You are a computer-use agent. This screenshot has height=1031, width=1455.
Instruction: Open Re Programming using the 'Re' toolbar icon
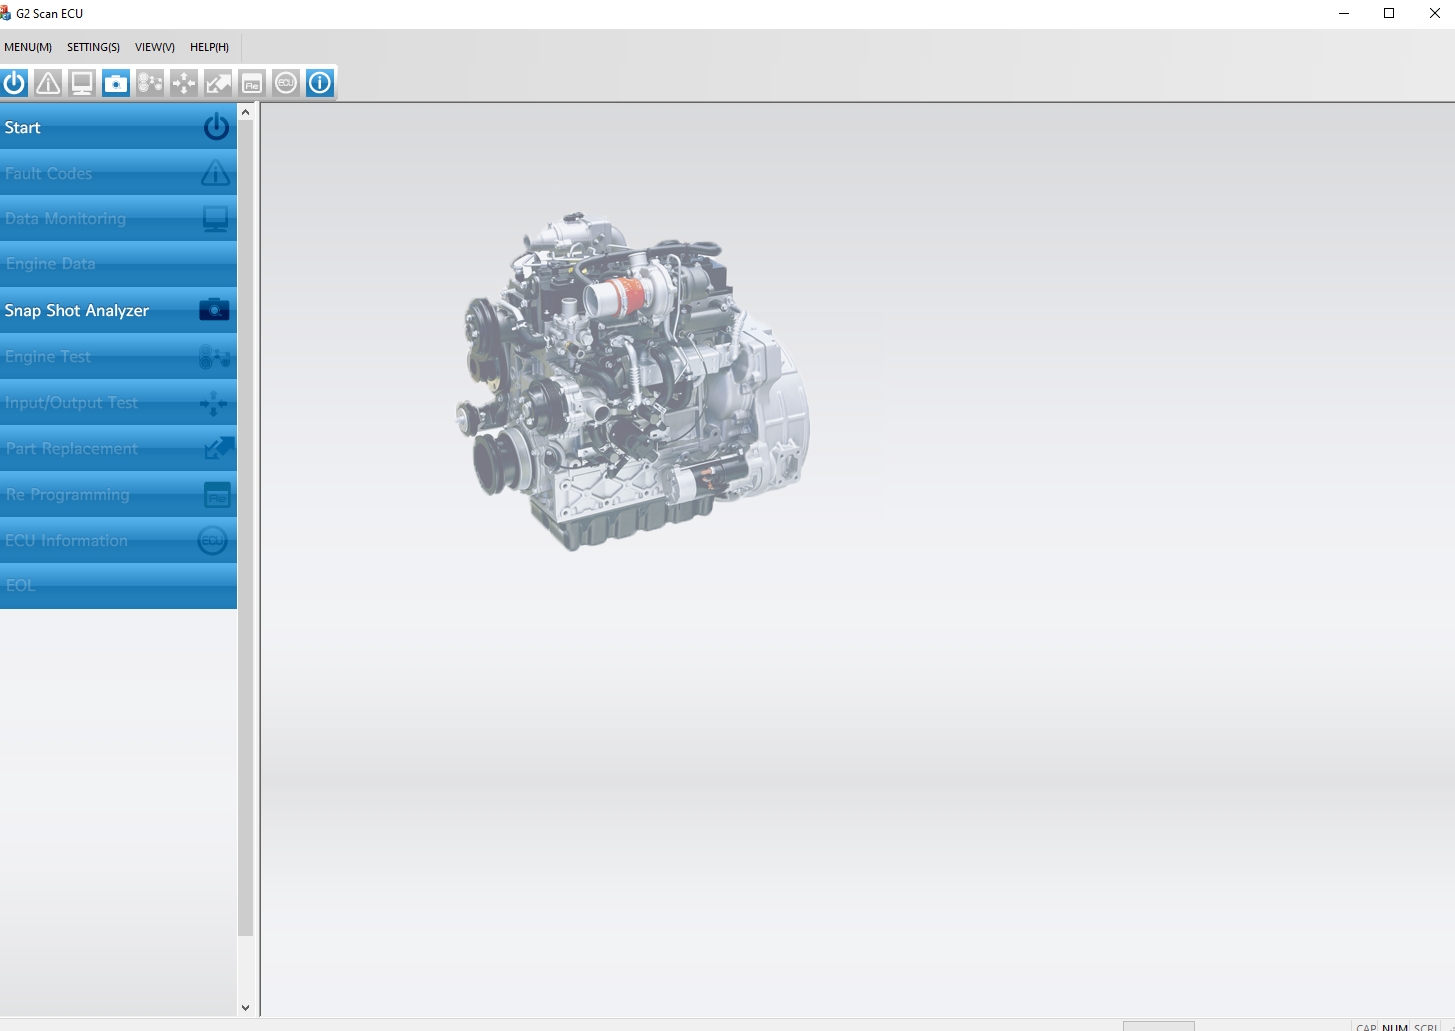252,83
